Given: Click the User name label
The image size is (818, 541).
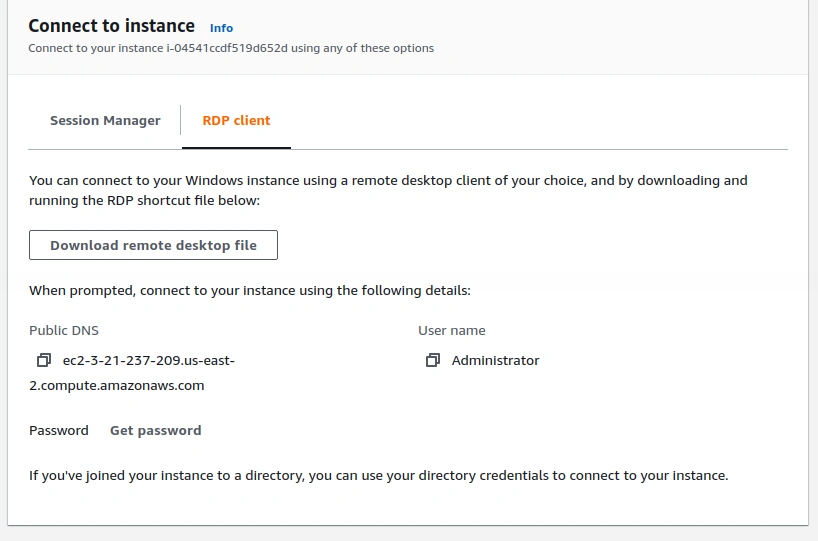Looking at the screenshot, I should [x=452, y=330].
